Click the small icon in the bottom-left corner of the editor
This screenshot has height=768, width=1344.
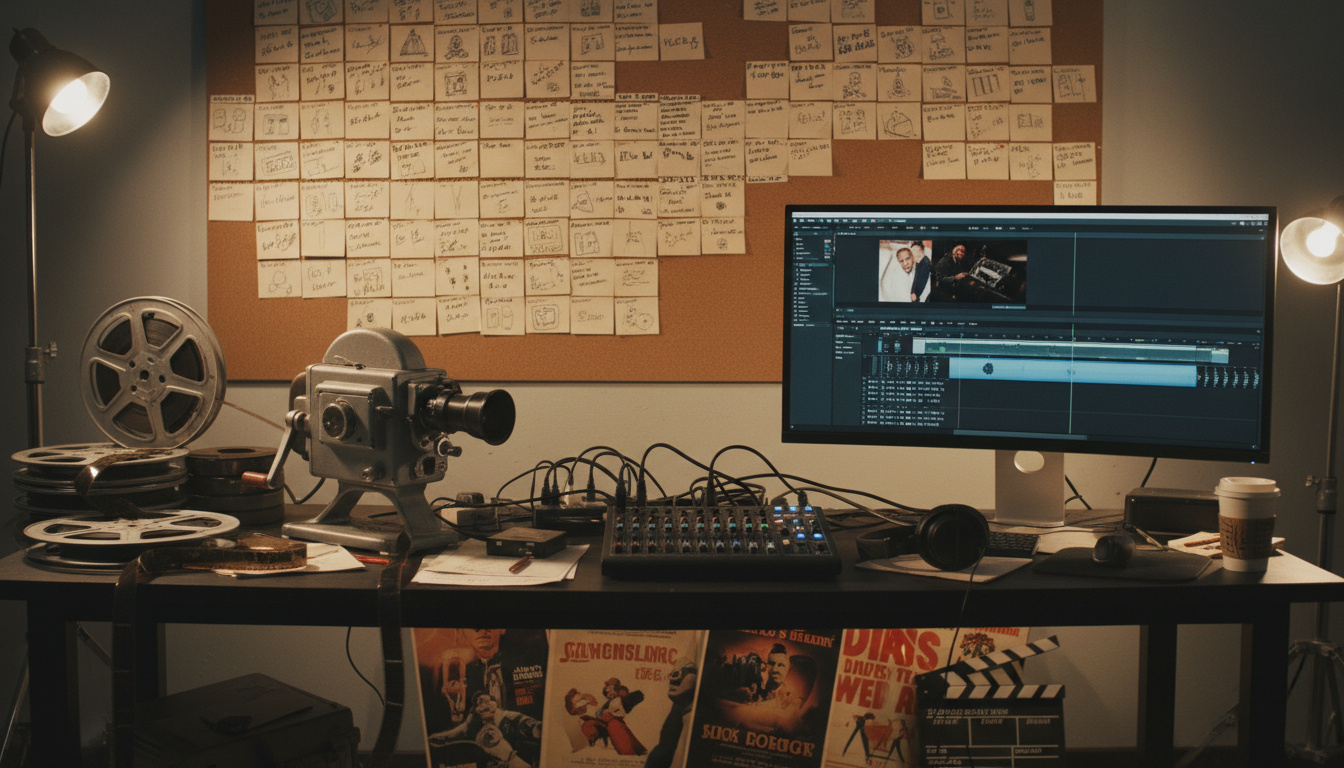coord(792,426)
